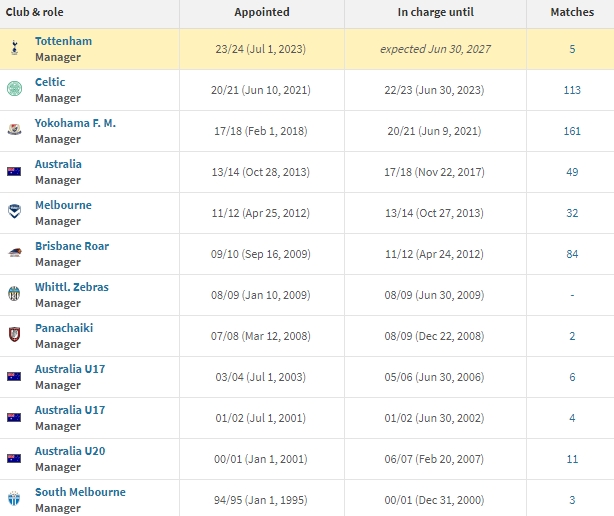The width and height of the screenshot is (614, 516).
Task: Open the Celtic club link
Action: pos(50,82)
